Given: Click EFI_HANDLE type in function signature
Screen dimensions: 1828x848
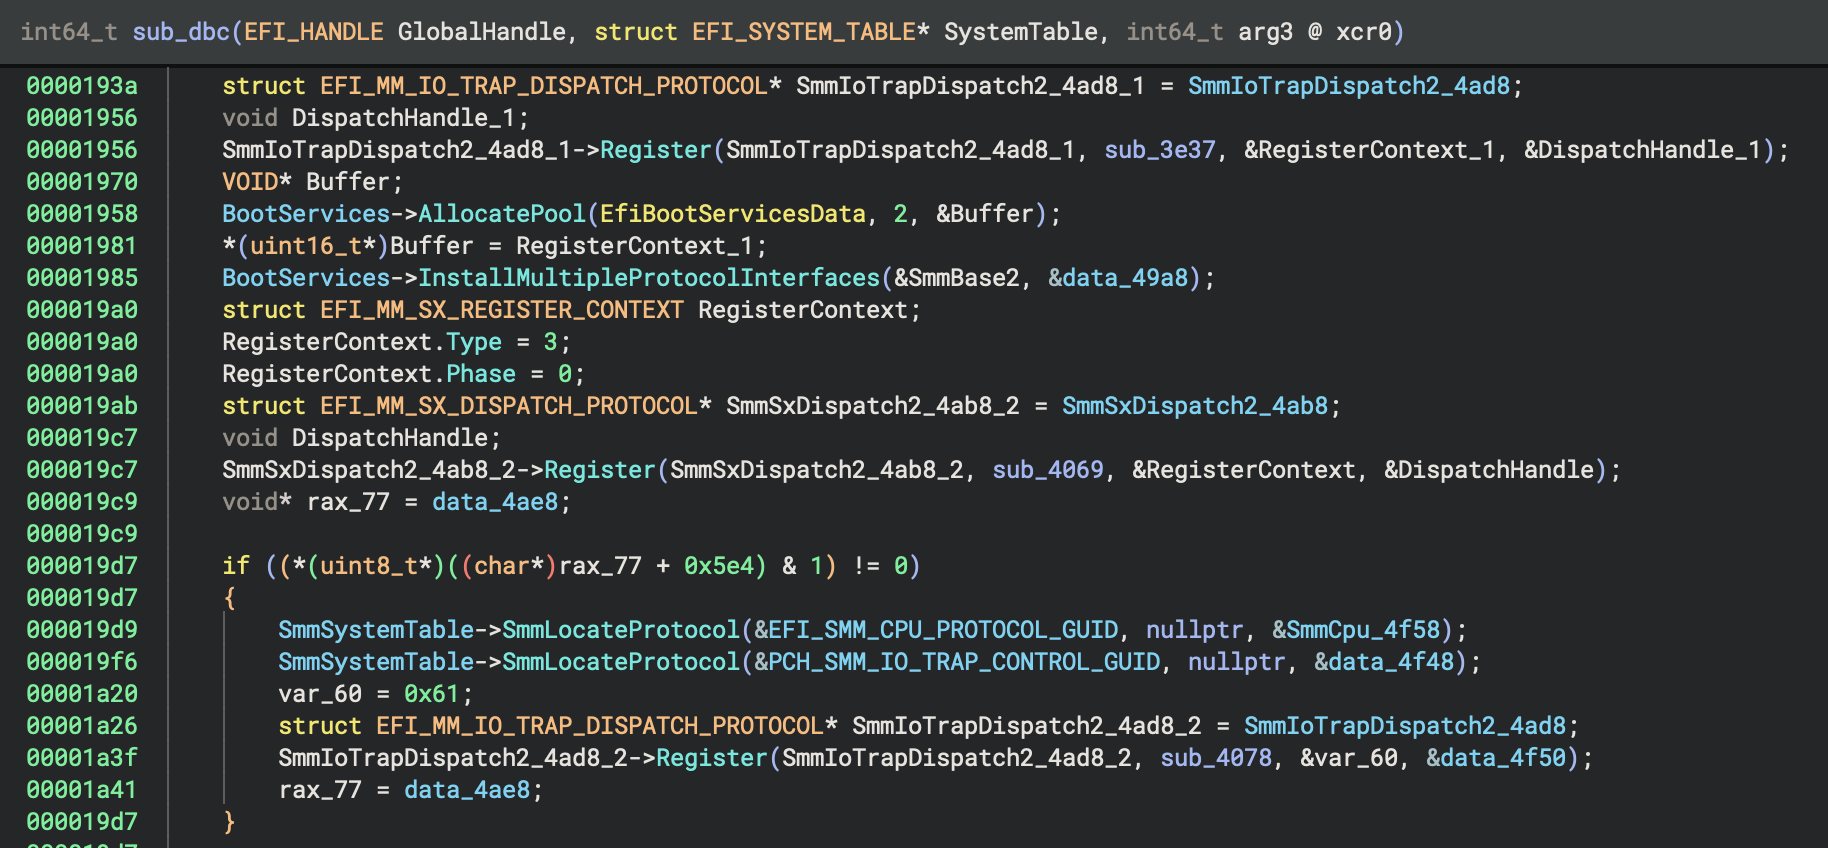Looking at the screenshot, I should 313,32.
